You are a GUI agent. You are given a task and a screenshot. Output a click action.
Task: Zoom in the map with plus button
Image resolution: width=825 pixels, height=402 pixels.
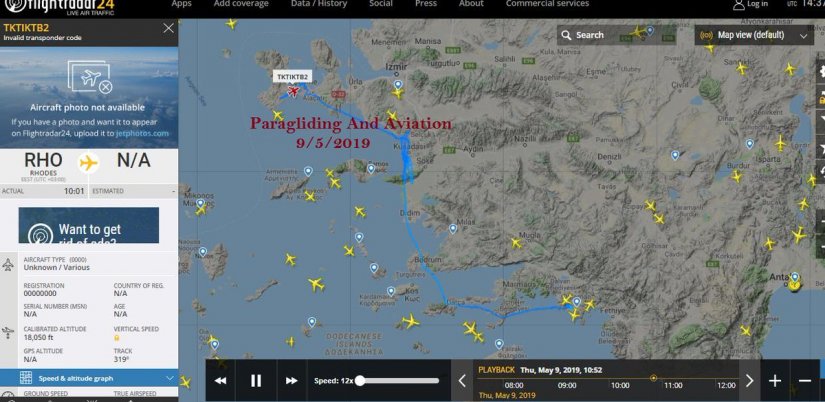(x=775, y=381)
